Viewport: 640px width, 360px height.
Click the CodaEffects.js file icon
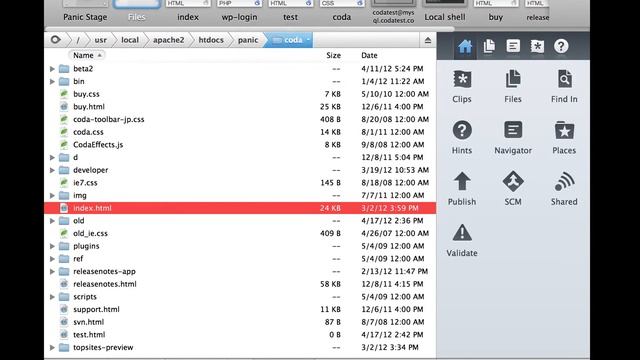[x=64, y=144]
